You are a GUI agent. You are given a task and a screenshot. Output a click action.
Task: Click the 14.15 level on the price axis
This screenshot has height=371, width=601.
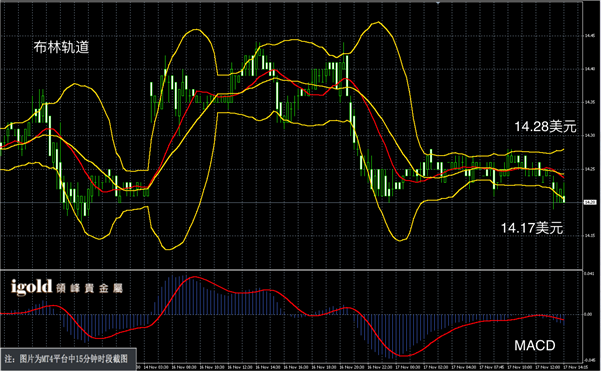click(x=590, y=236)
